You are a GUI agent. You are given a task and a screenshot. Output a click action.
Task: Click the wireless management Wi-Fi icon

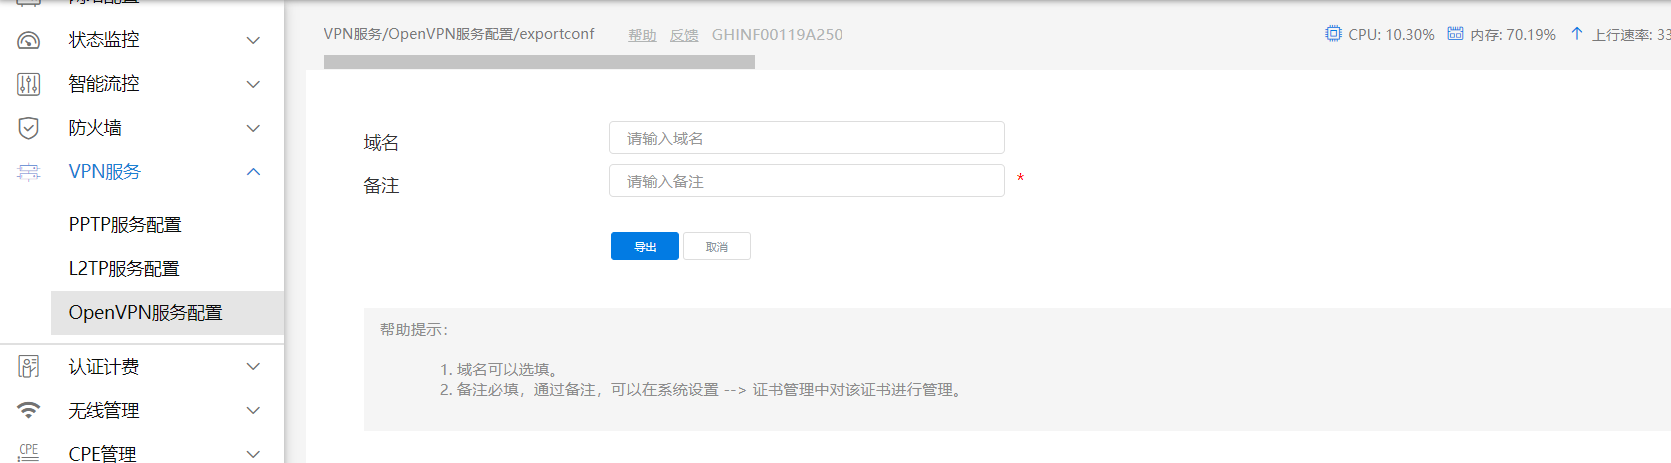coord(29,410)
